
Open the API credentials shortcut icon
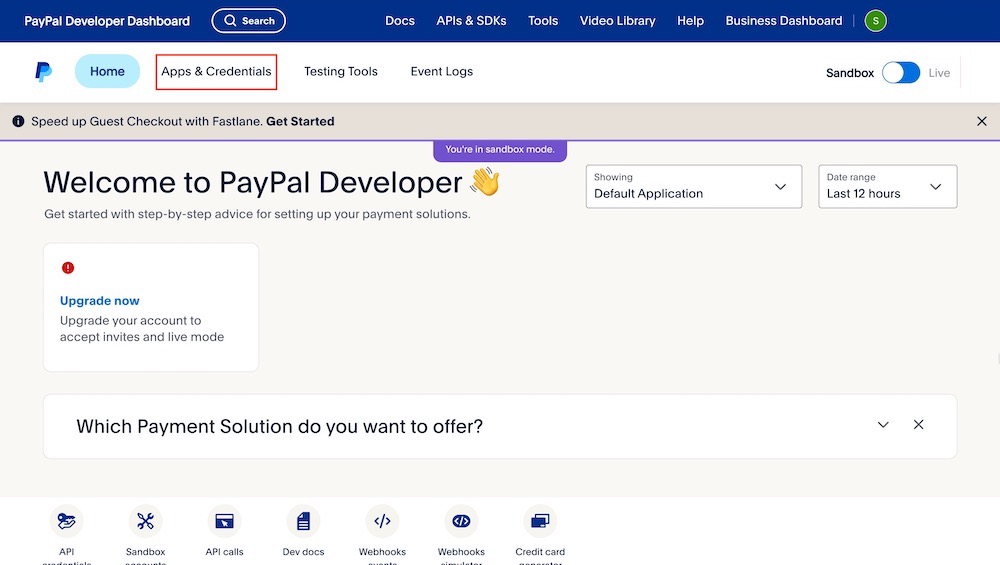click(66, 521)
